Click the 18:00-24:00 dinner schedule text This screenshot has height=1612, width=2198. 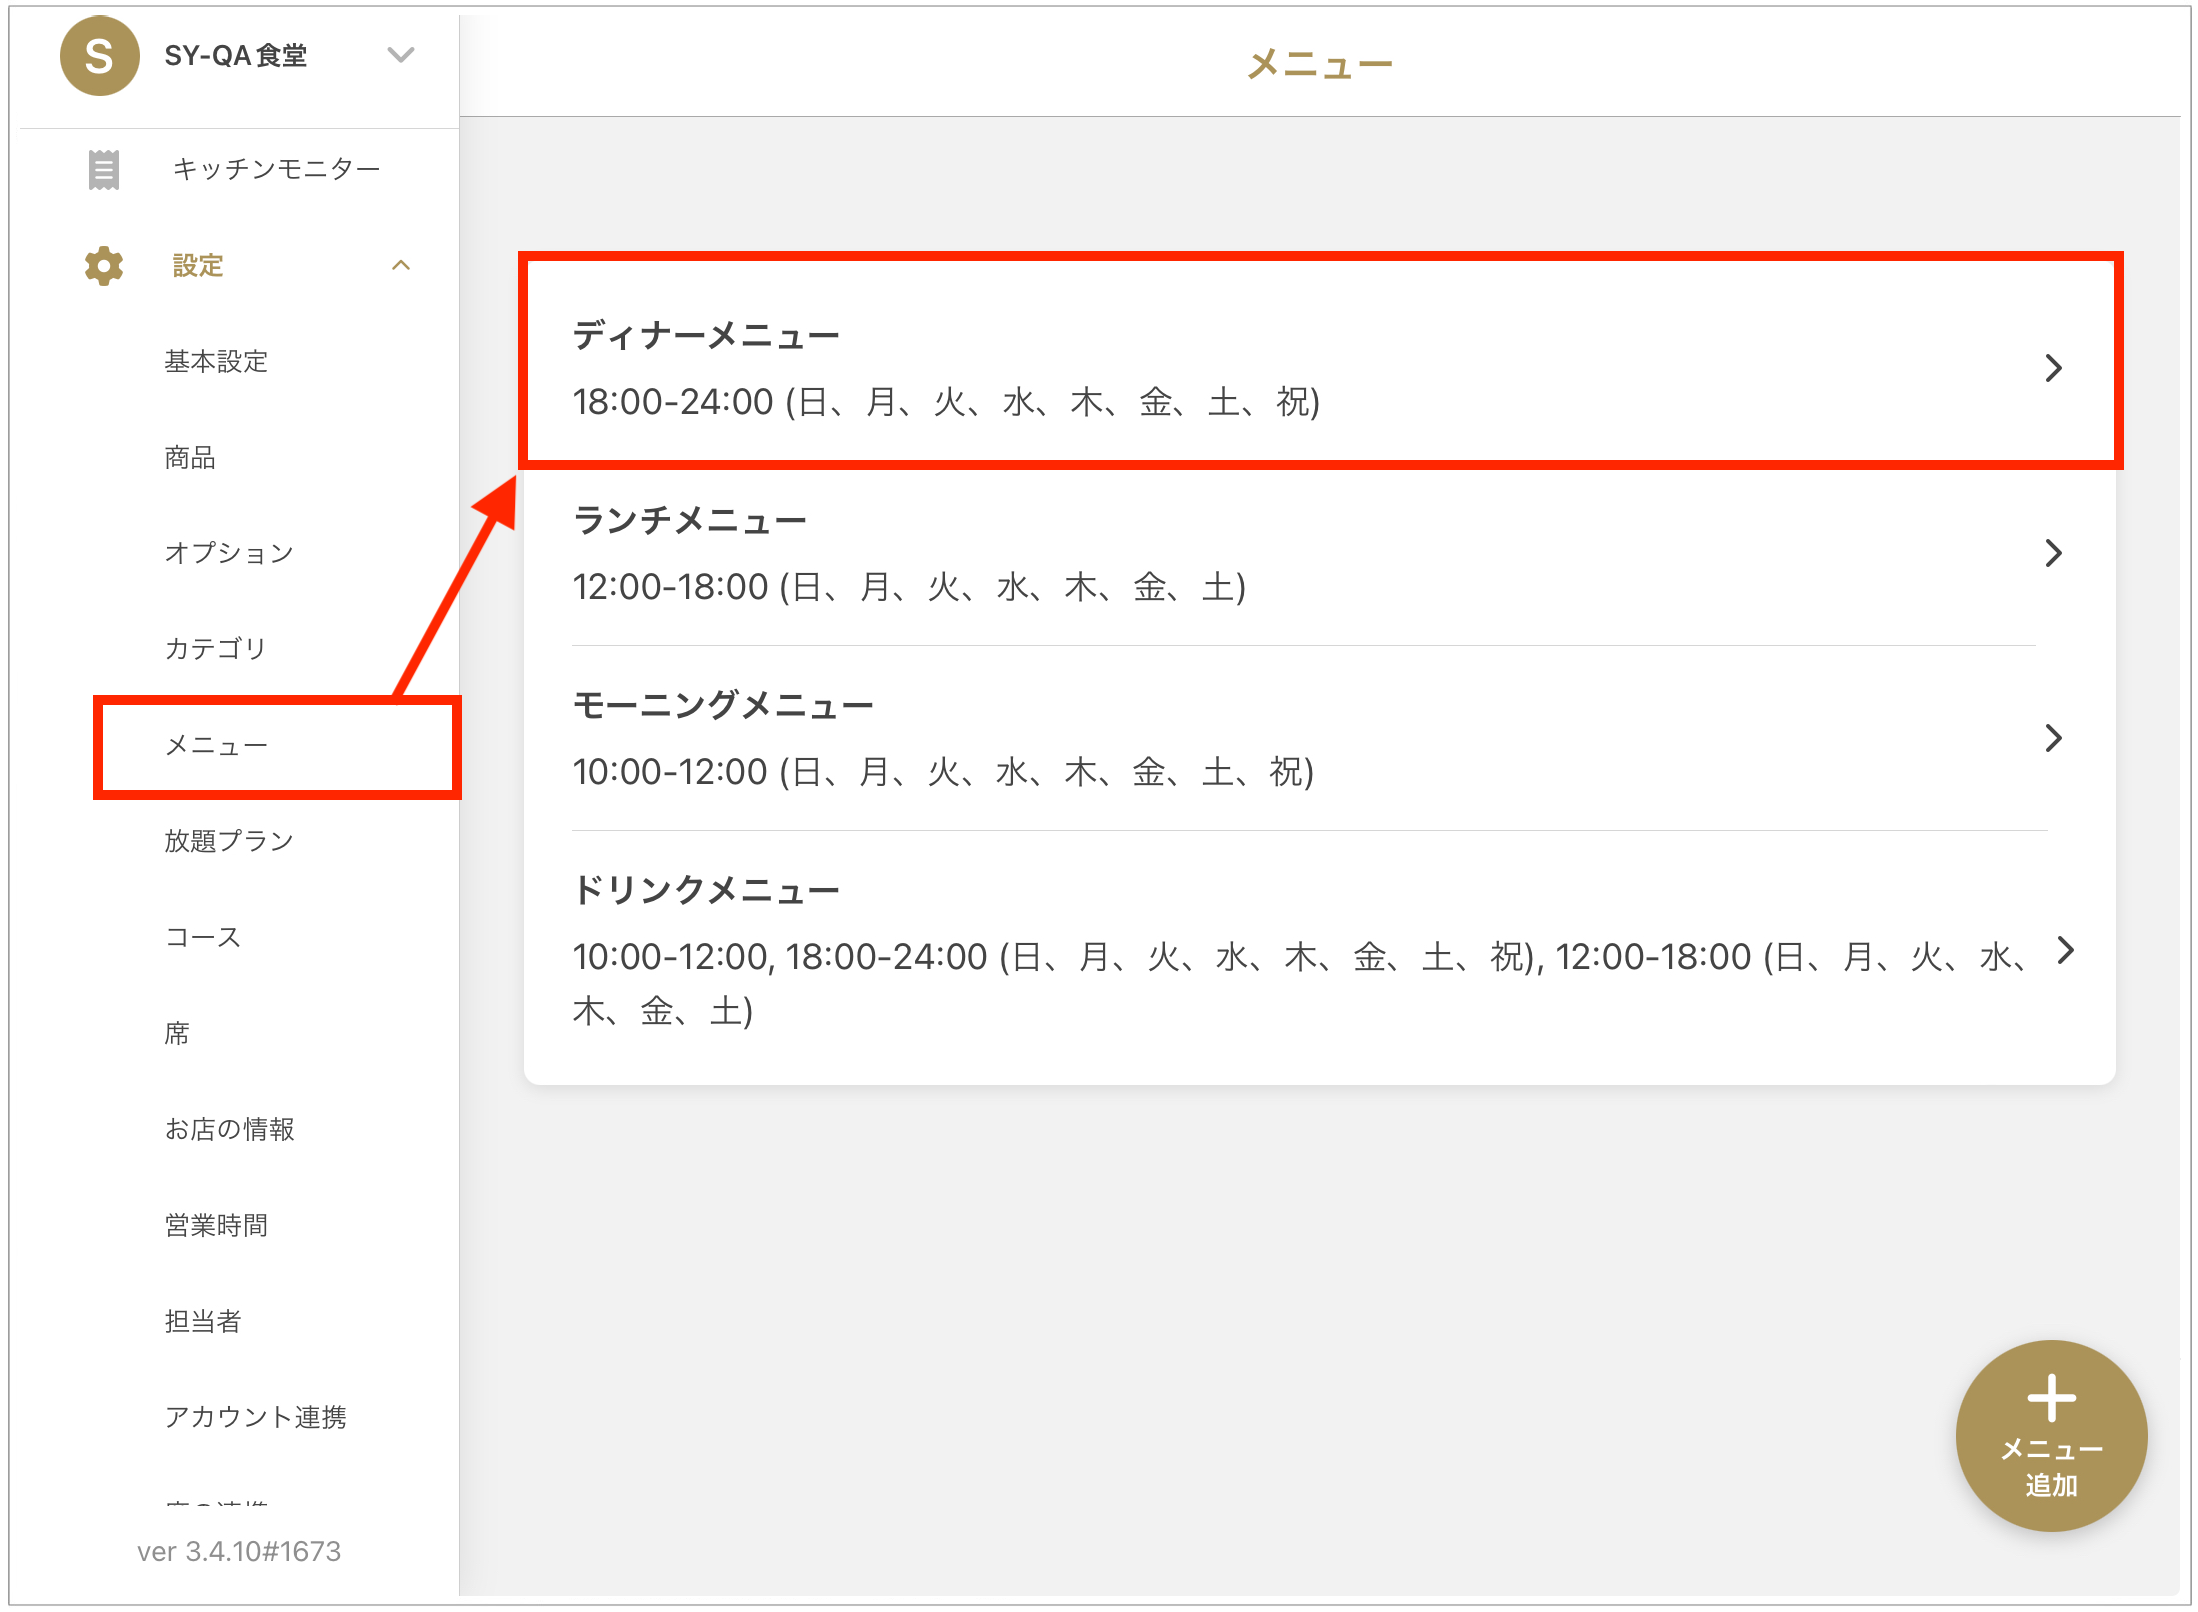tap(946, 402)
